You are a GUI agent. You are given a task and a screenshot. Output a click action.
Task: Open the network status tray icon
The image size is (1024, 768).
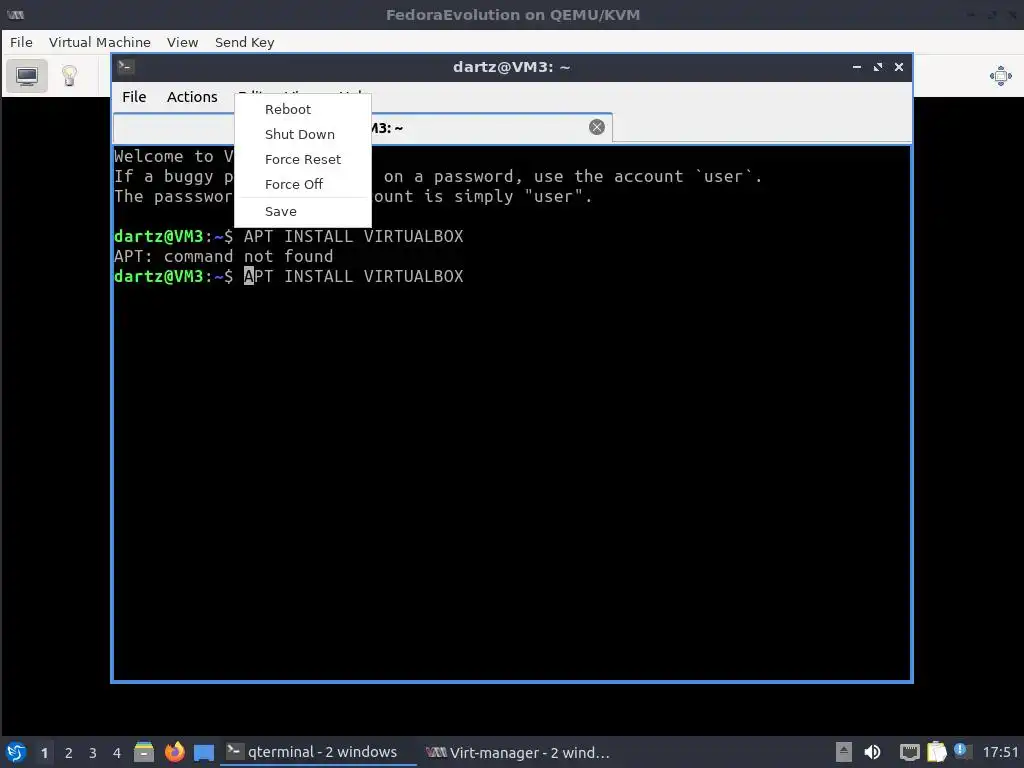pos(909,752)
